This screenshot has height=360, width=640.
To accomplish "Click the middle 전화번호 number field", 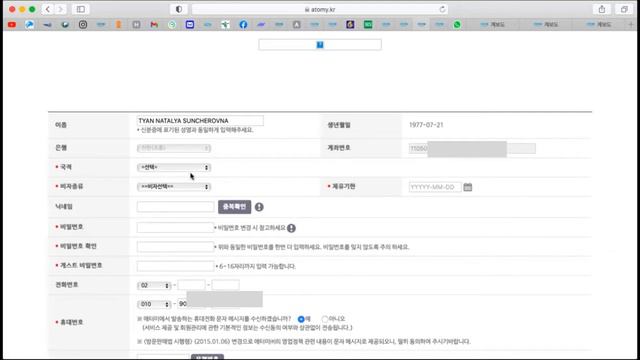I will (191, 285).
